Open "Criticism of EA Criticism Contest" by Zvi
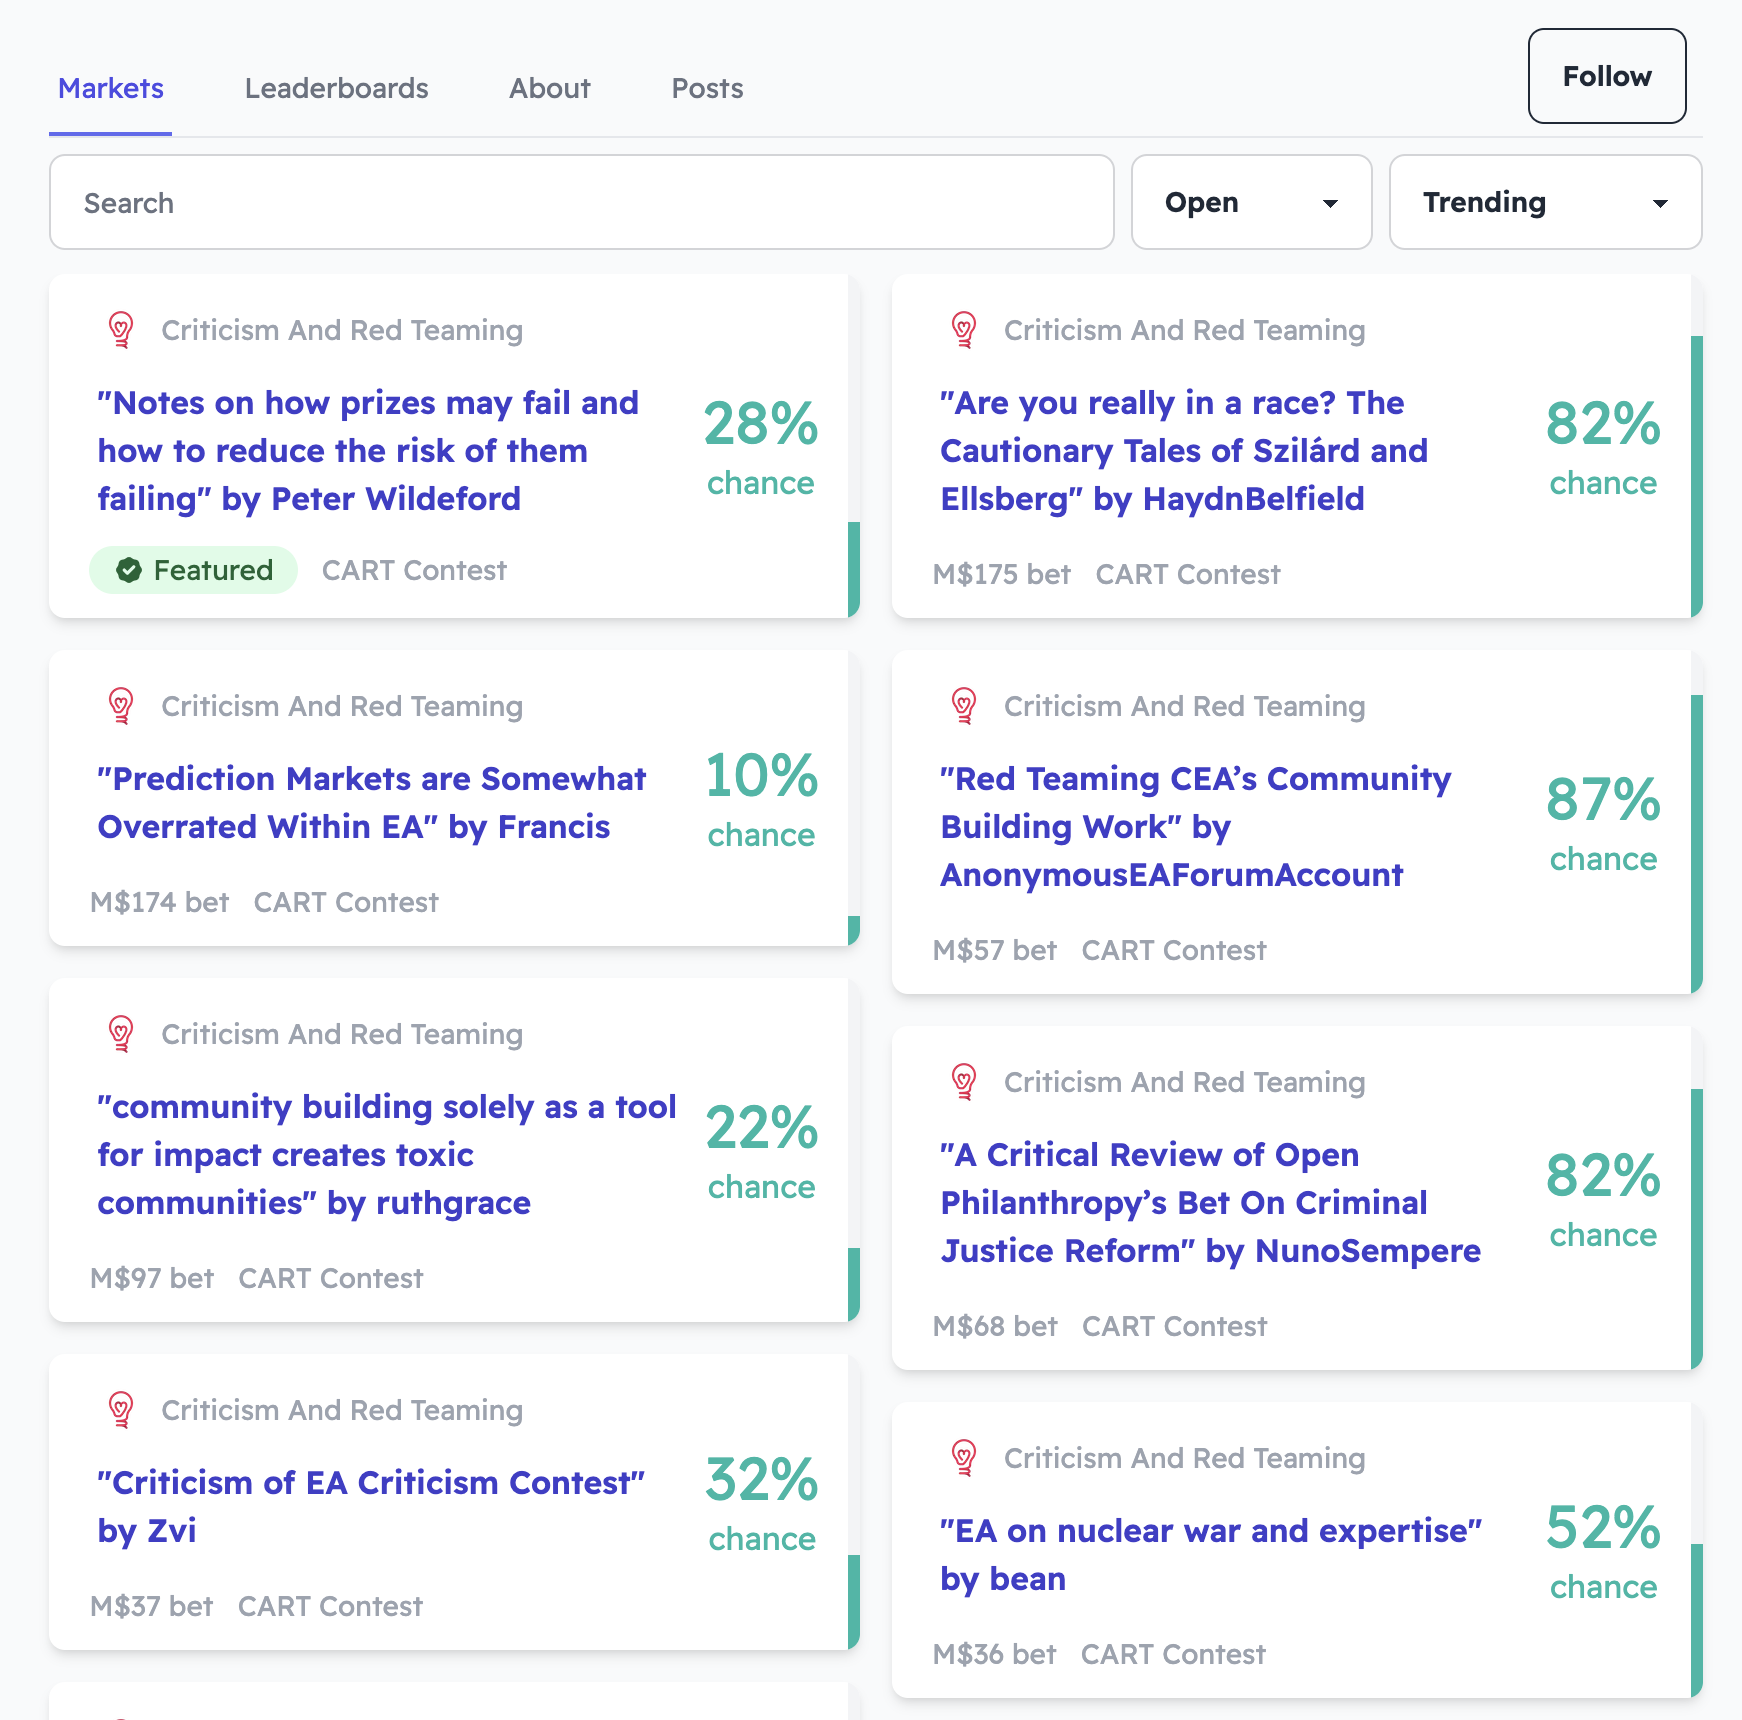Screen dimensions: 1742x1720 pos(371,1507)
